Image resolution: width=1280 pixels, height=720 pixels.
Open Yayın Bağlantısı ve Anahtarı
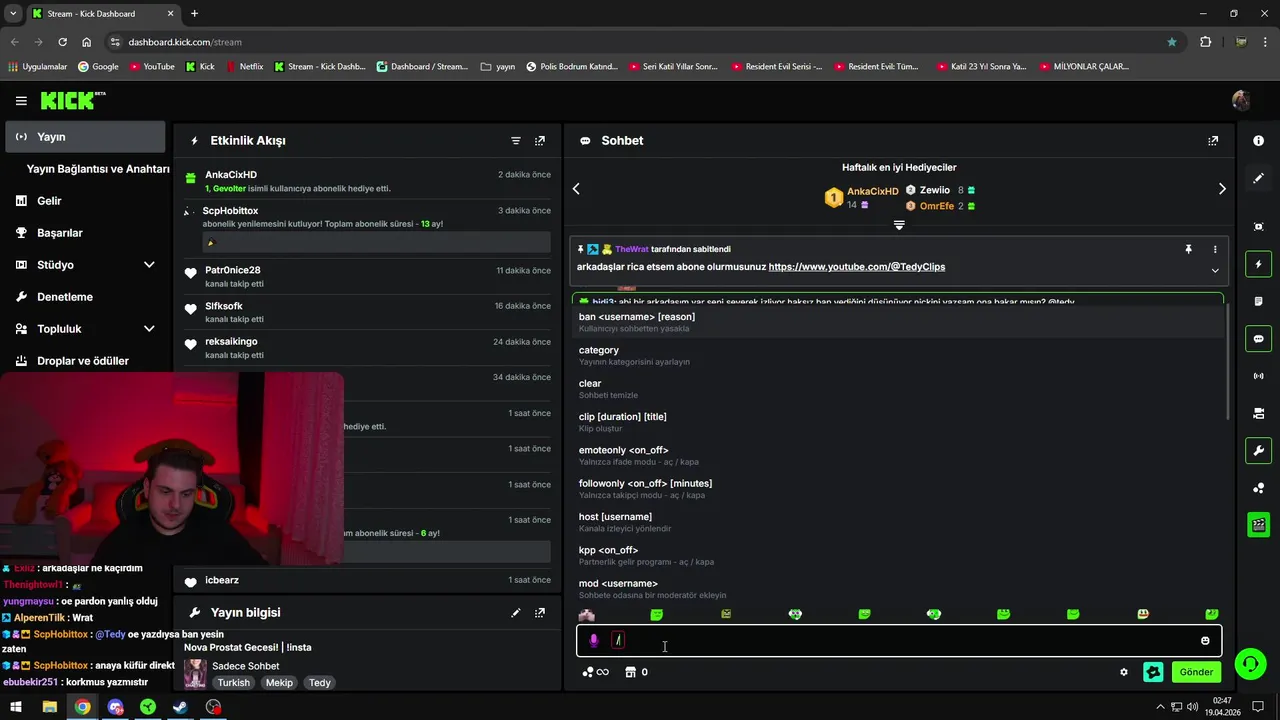coord(98,169)
